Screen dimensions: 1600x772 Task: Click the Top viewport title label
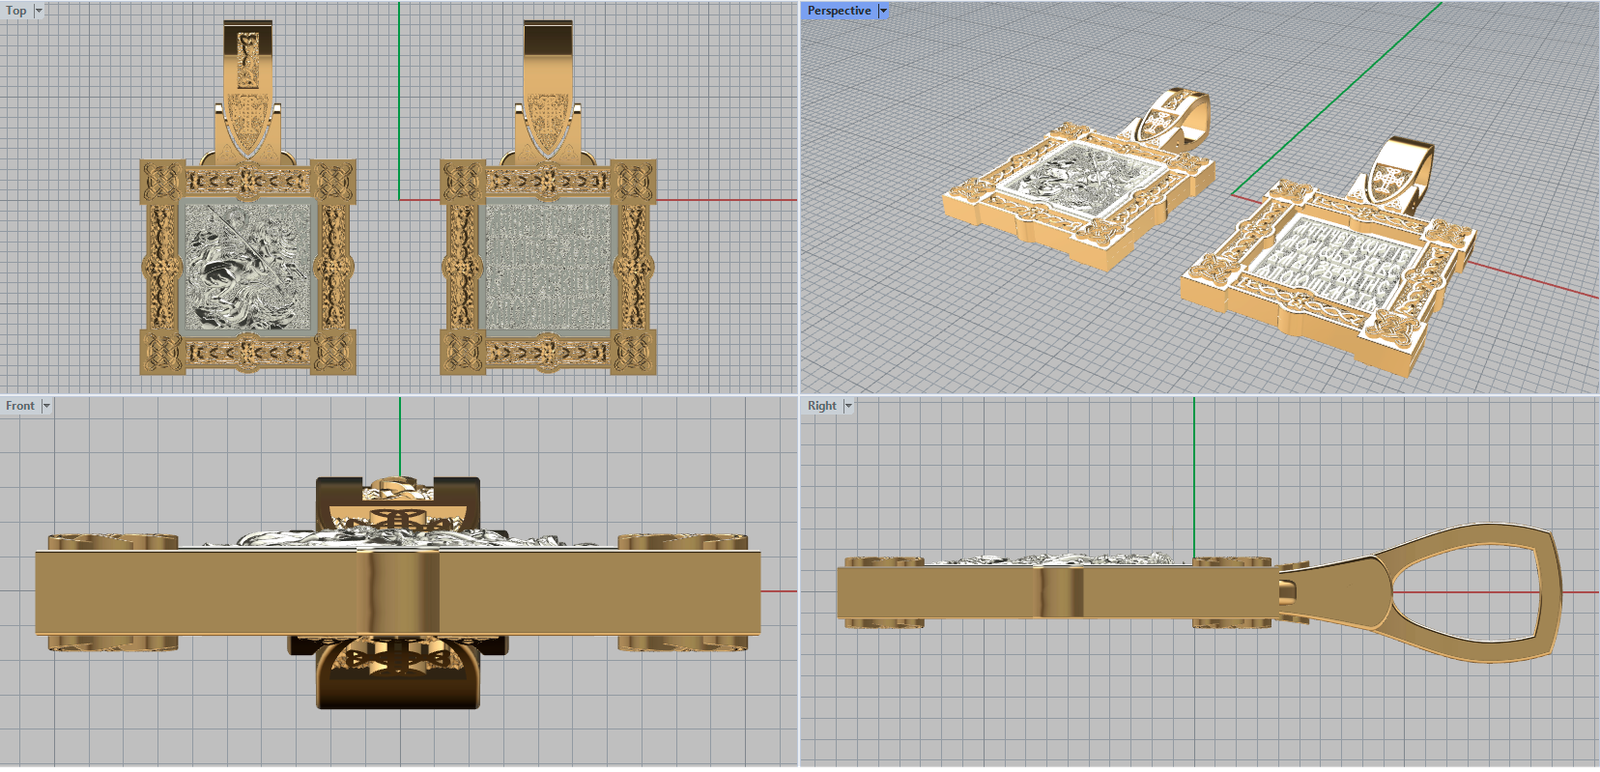point(16,11)
